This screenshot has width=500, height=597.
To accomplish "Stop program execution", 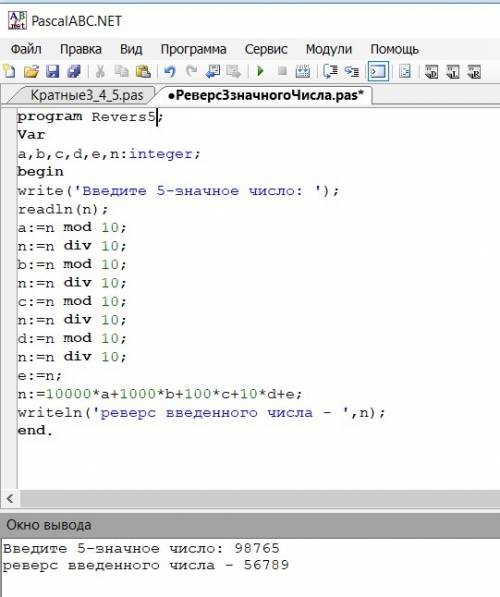I will [x=282, y=71].
